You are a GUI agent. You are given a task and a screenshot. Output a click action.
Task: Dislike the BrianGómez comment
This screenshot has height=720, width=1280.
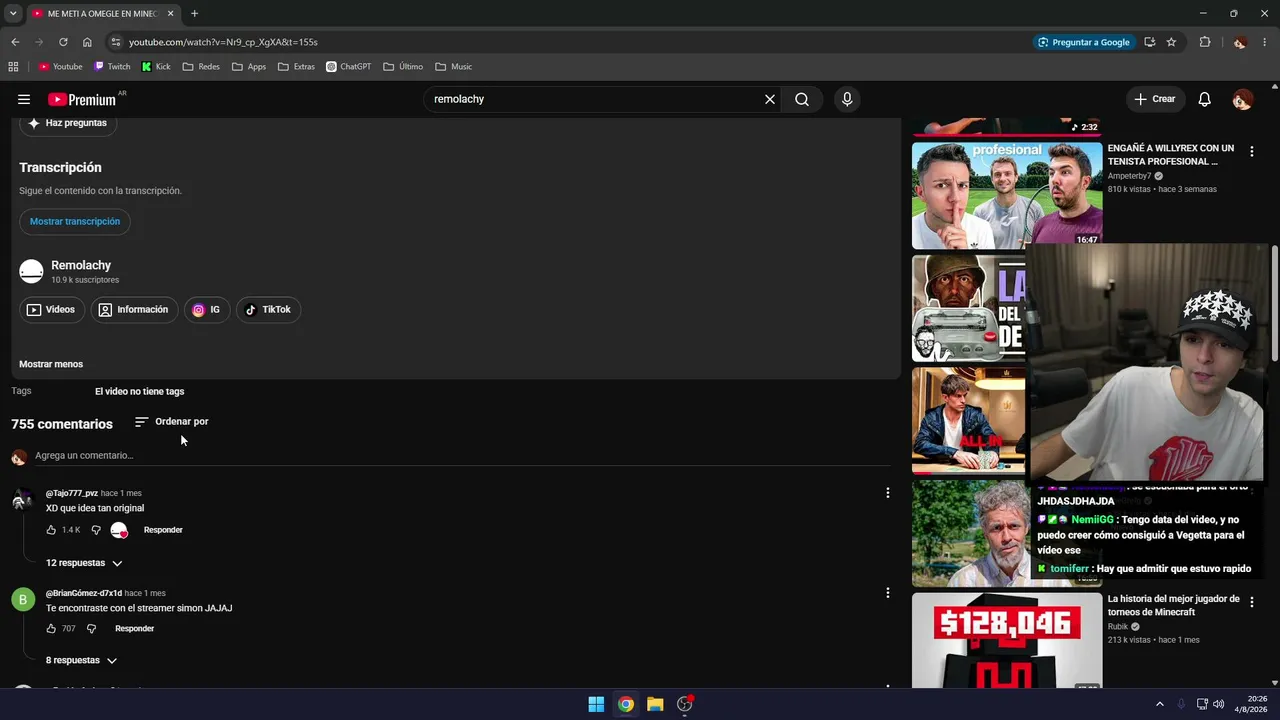91,629
